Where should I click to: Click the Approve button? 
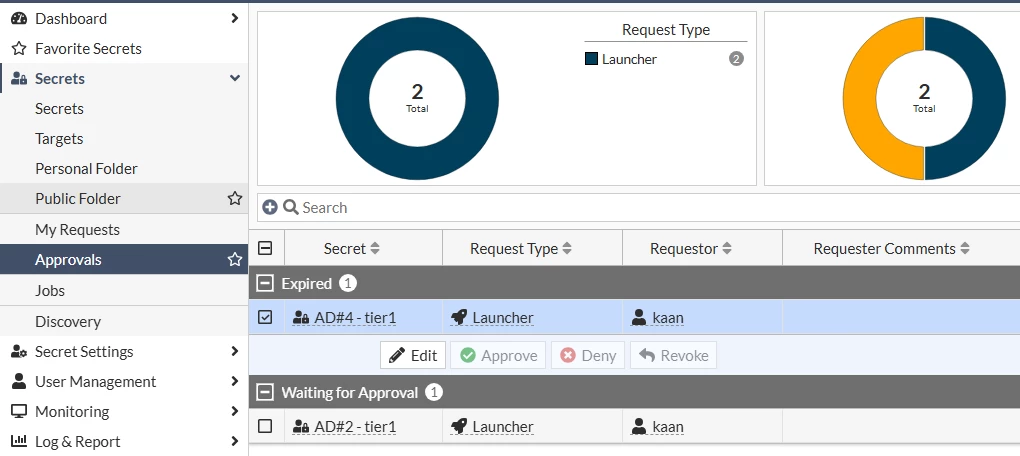(x=498, y=355)
